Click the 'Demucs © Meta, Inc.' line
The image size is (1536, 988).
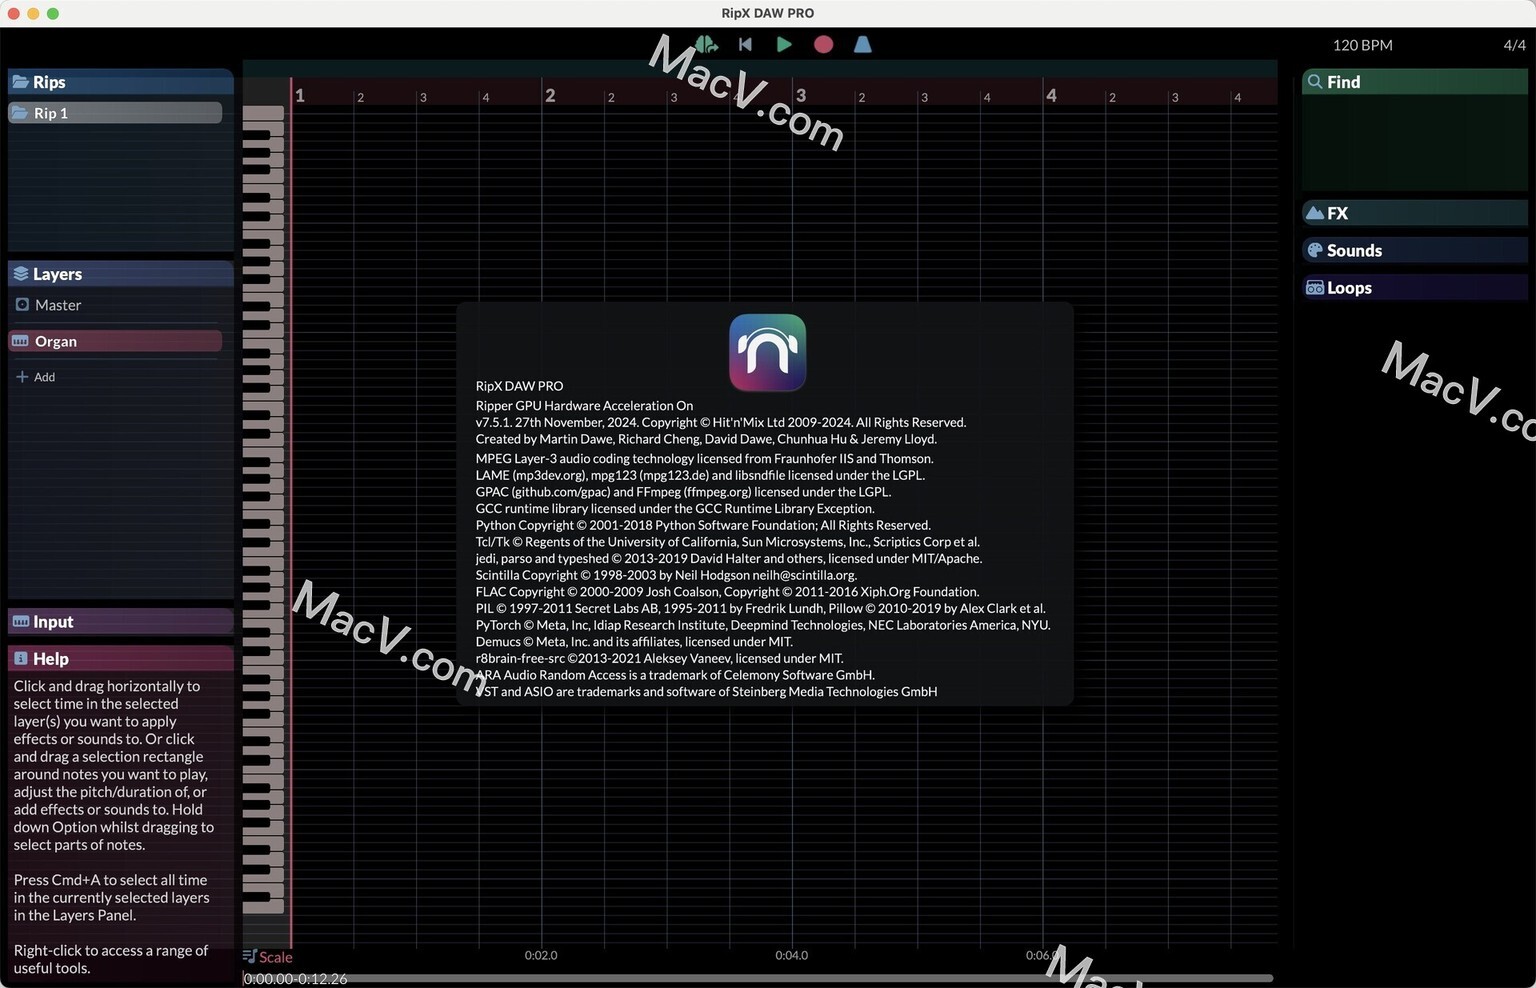(634, 642)
